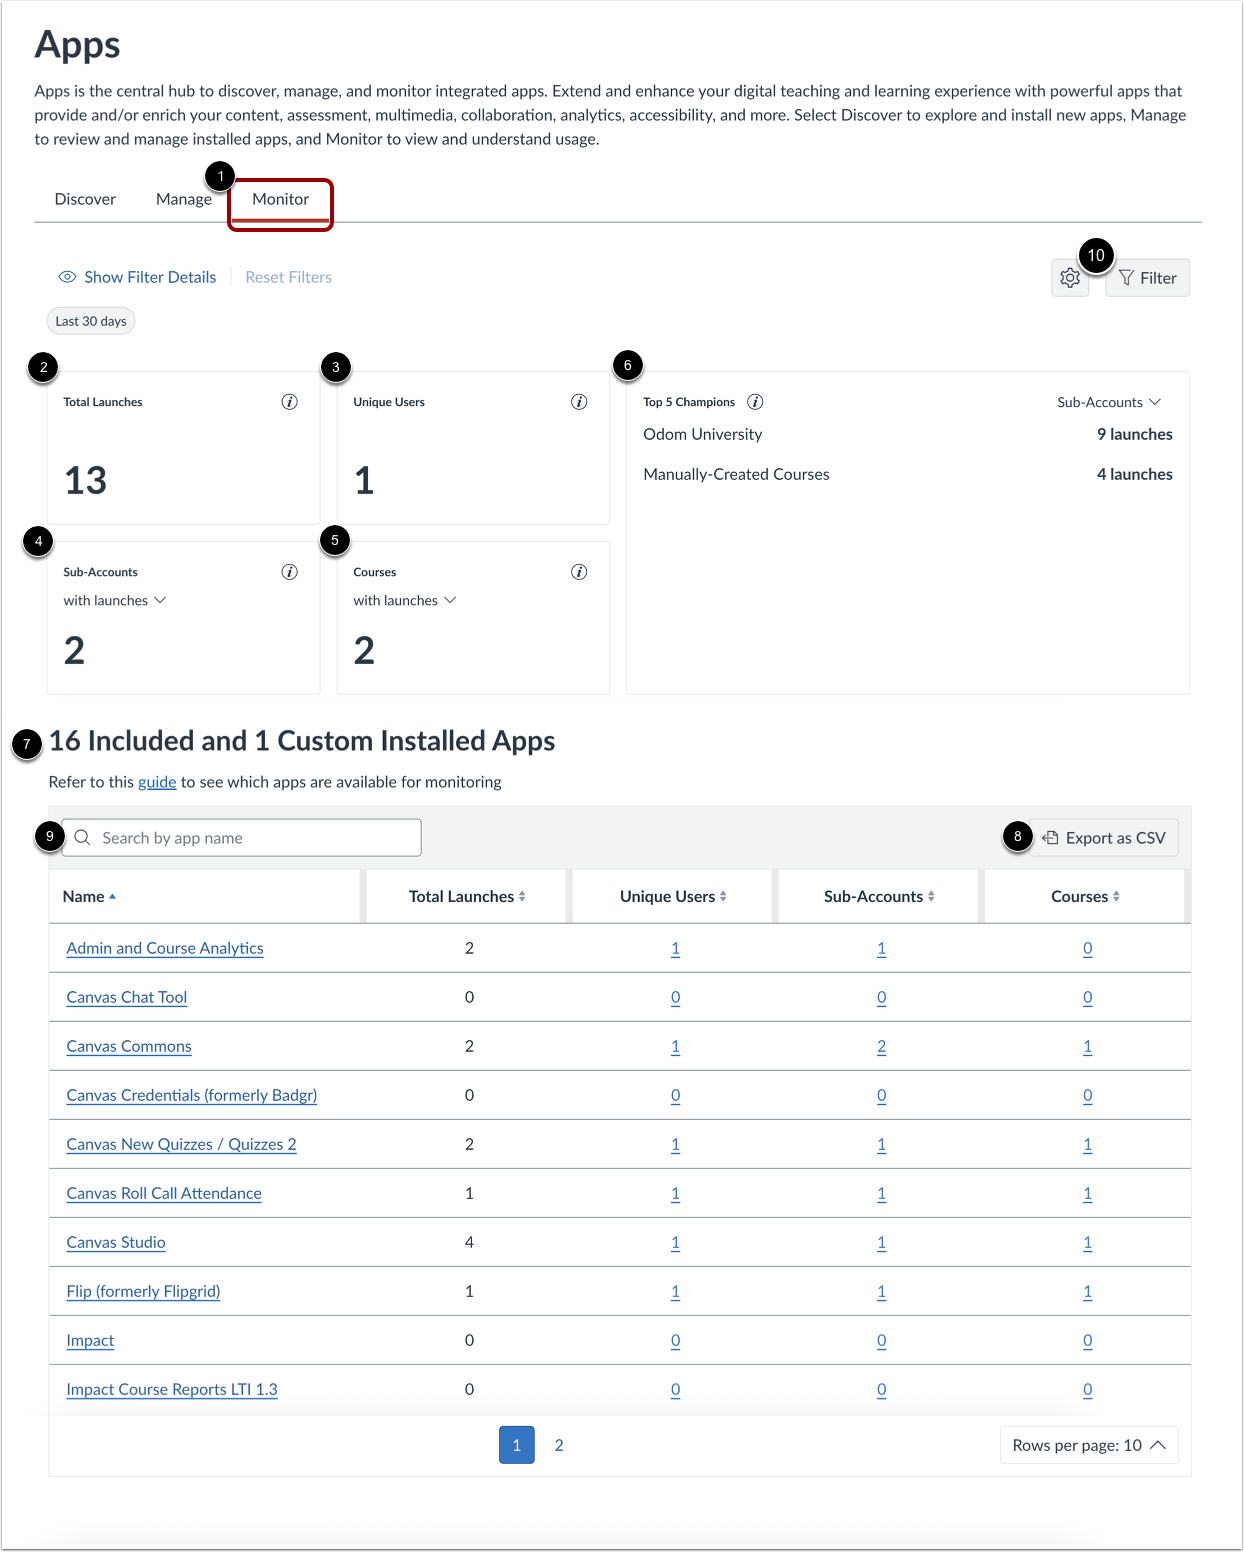
Task: Click the info icon on Sub-Accounts card
Action: 289,572
